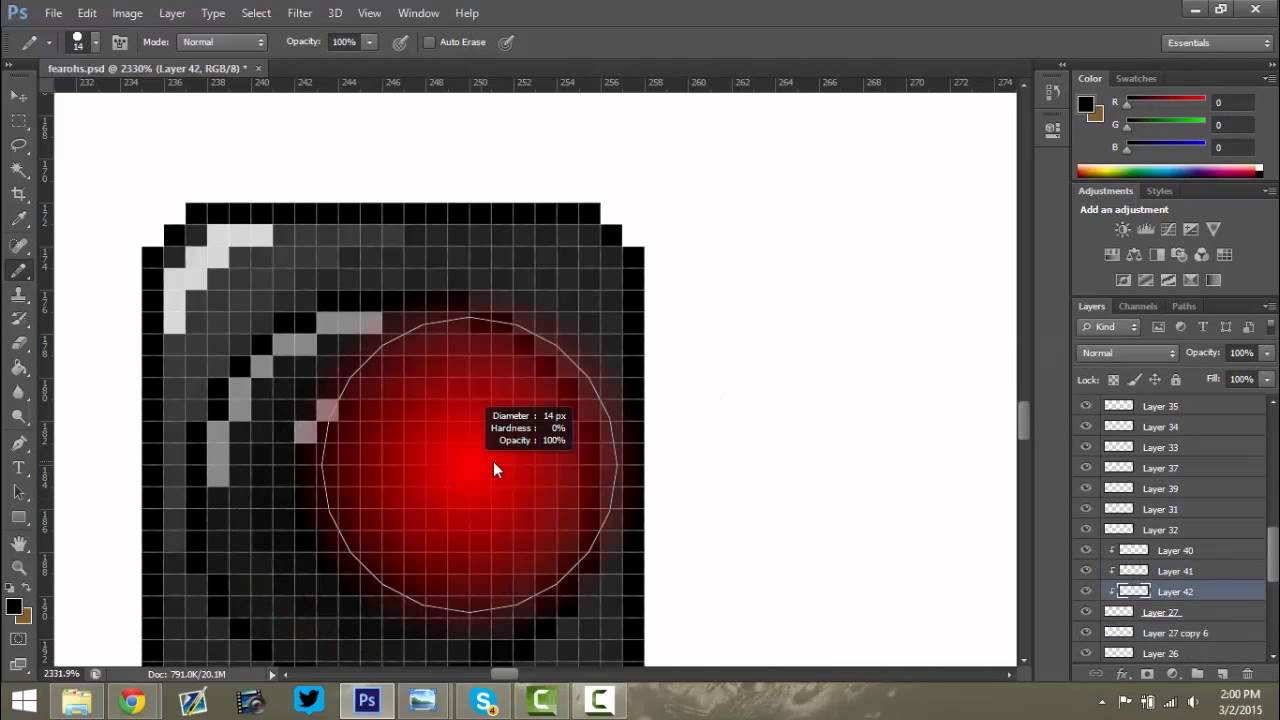Hide Layer 27 copy 6
This screenshot has width=1280, height=720.
click(1086, 633)
